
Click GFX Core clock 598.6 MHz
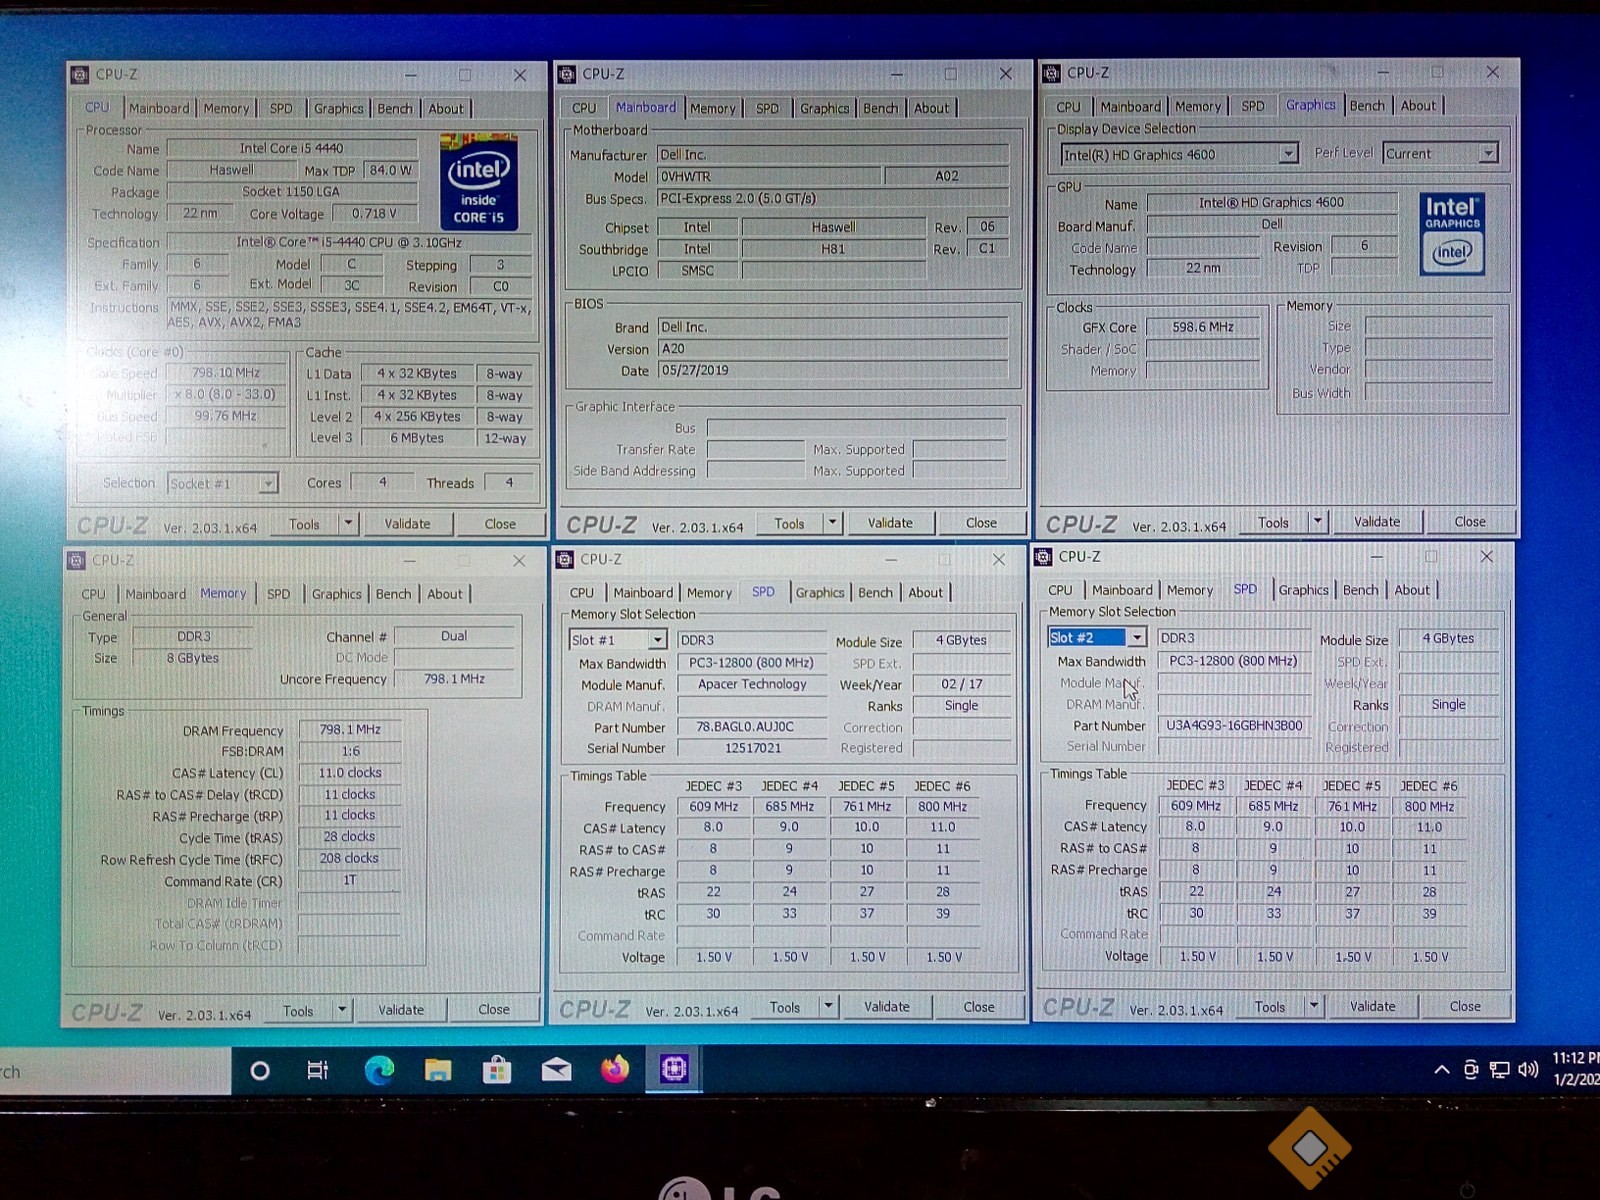(1203, 327)
